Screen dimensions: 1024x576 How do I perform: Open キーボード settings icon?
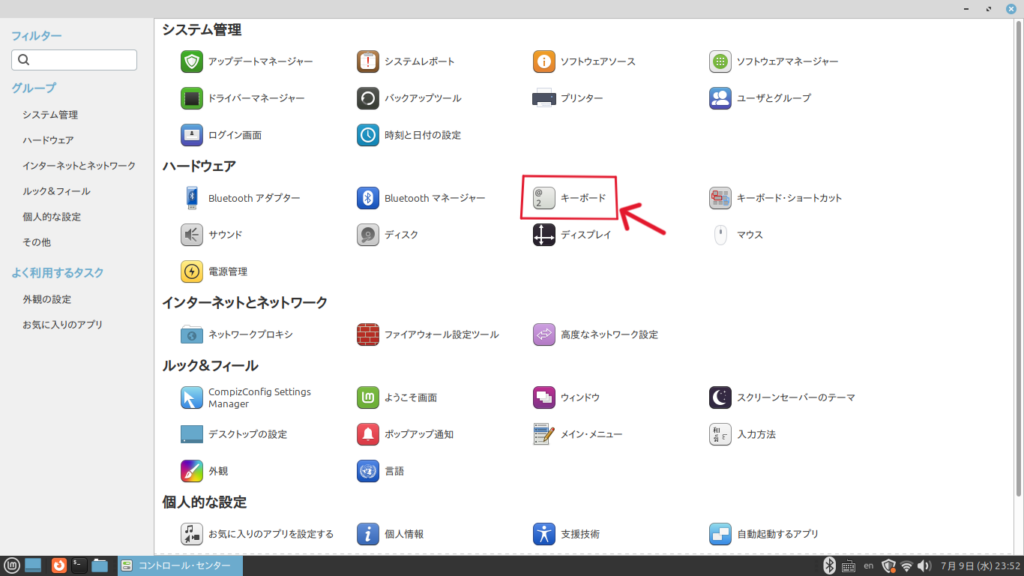(544, 198)
